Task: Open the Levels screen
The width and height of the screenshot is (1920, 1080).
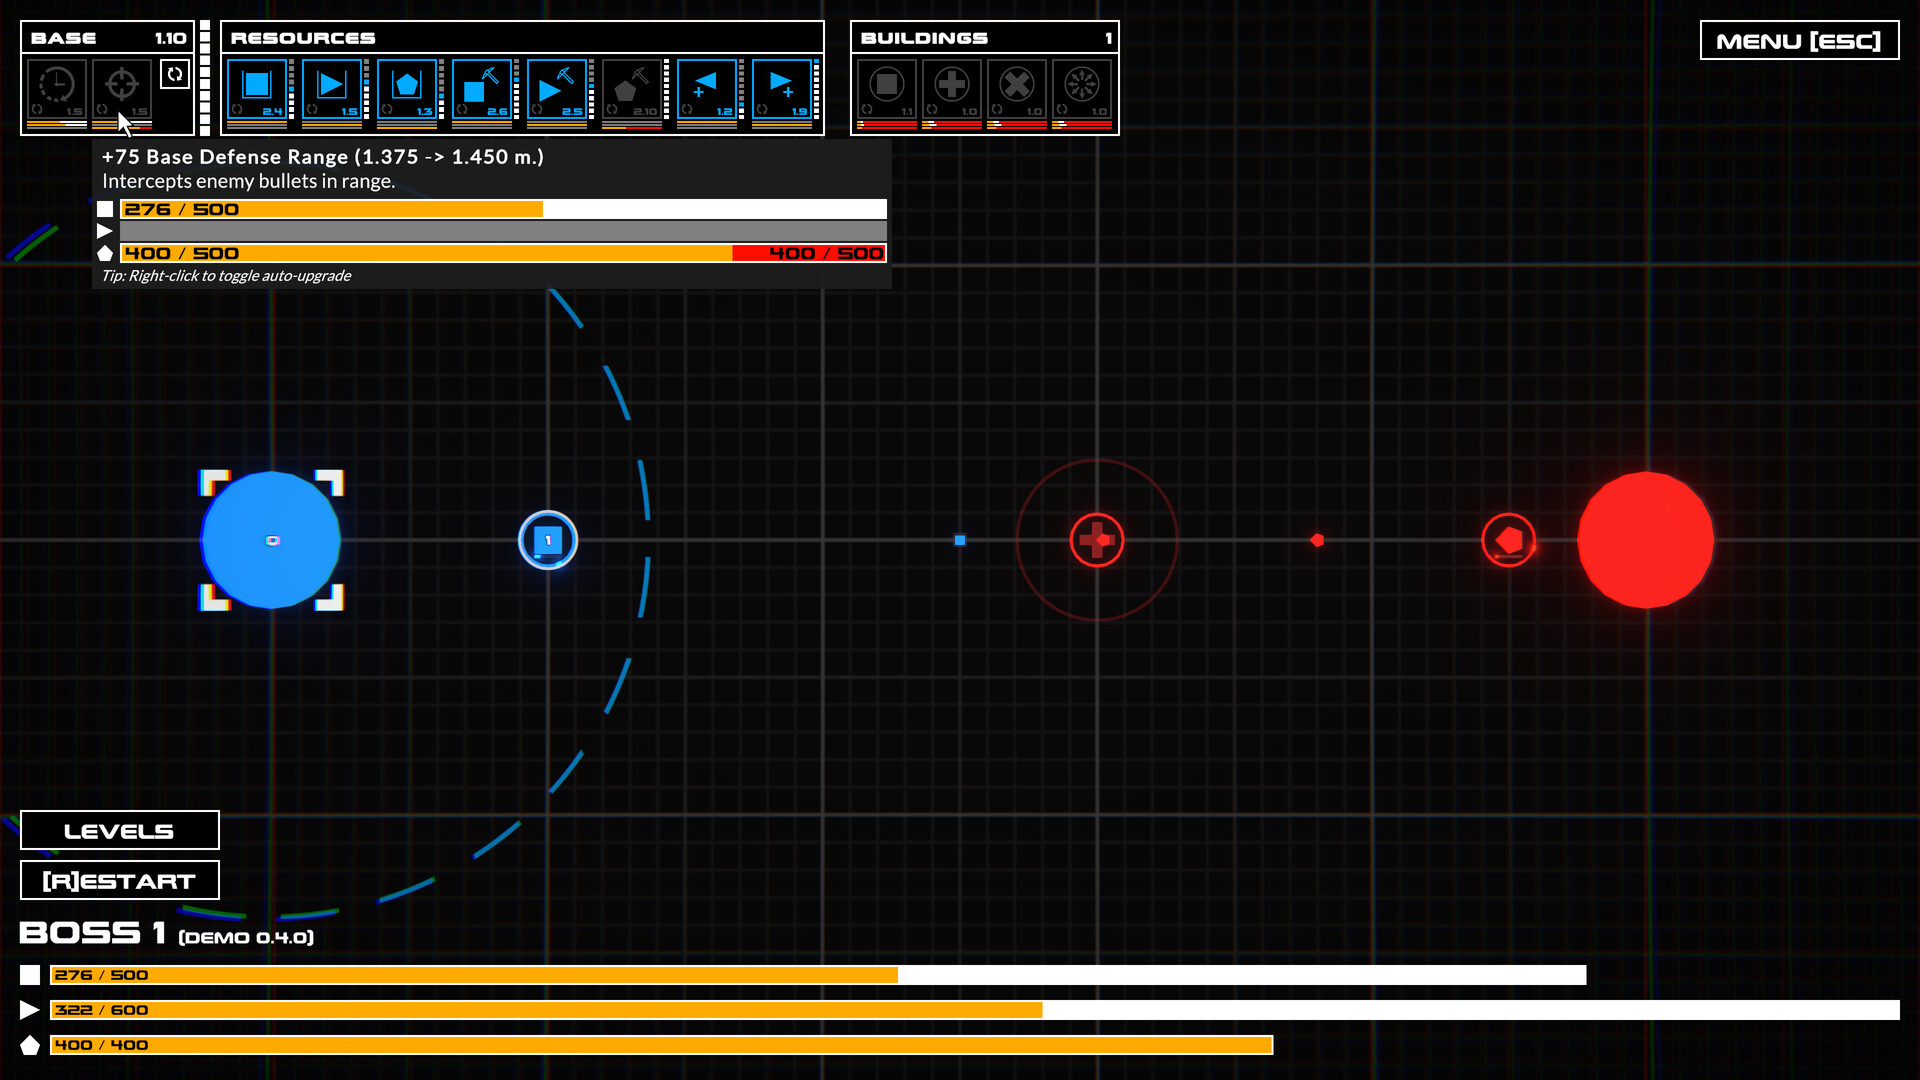Action: [119, 830]
